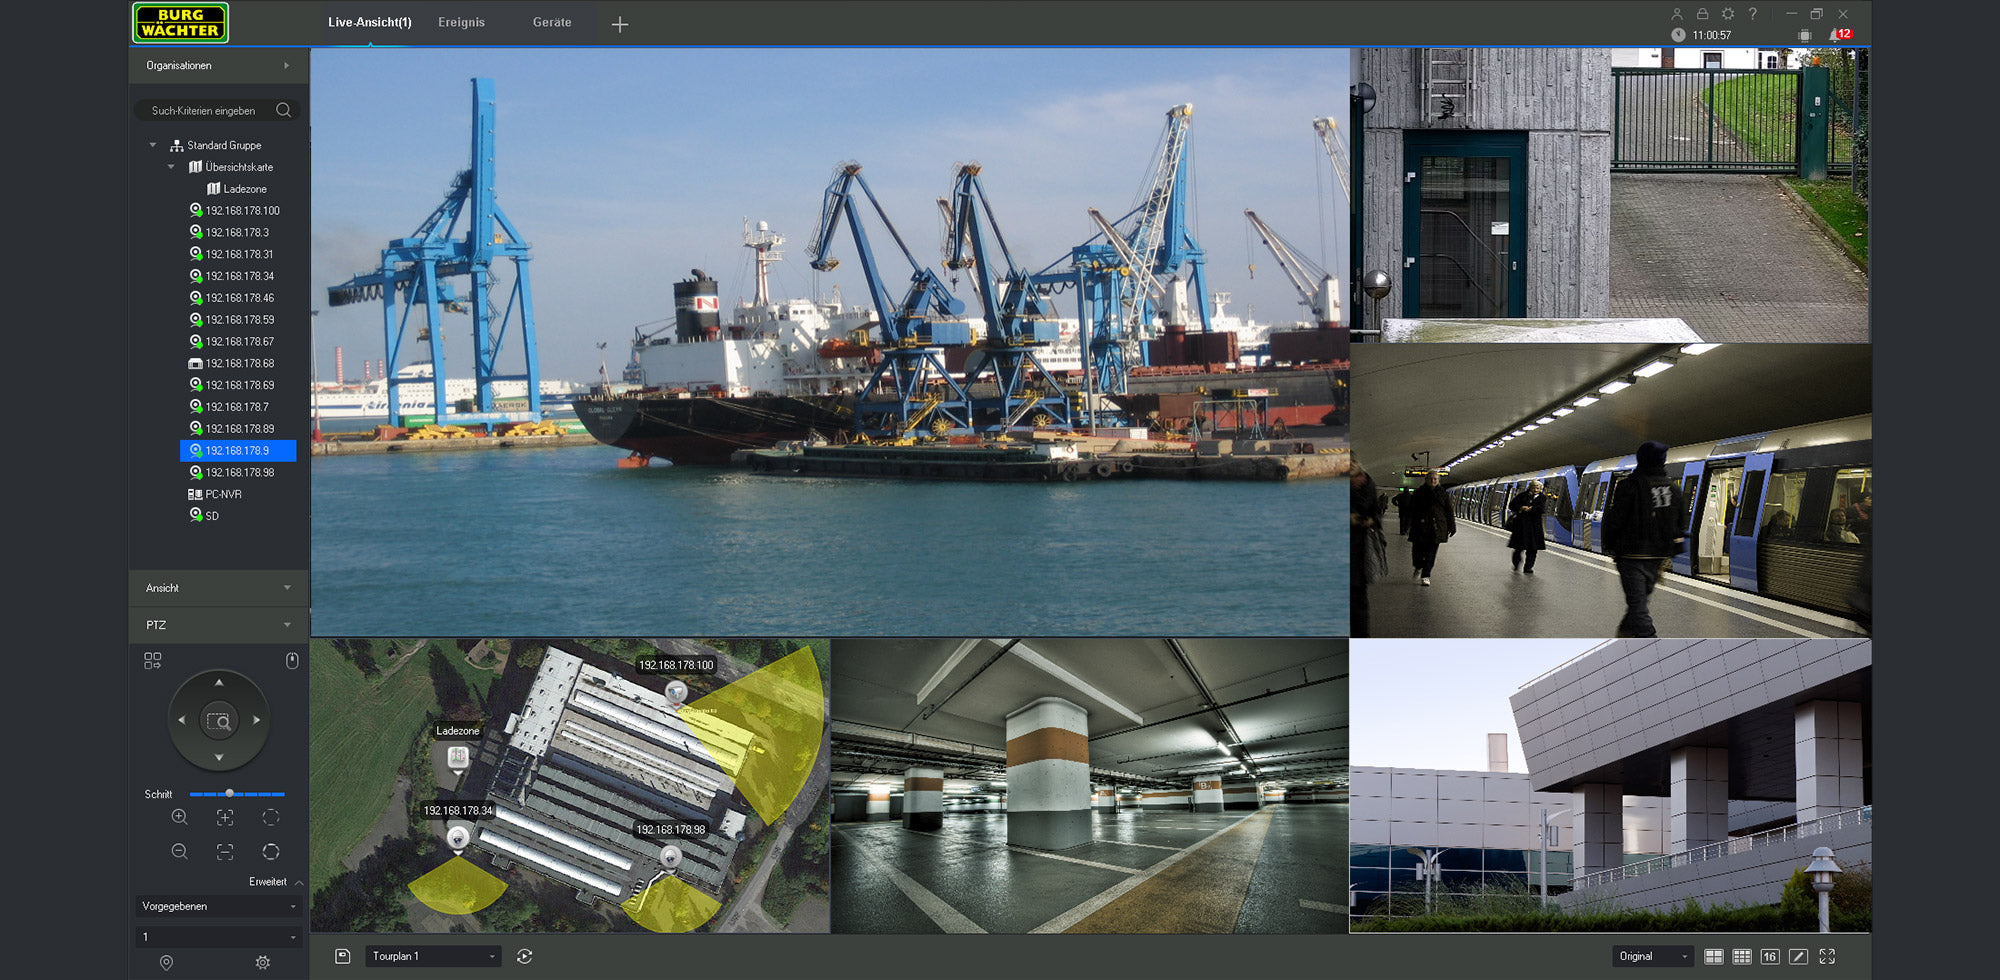Click the lock screen padlock icon
2000x980 pixels.
(x=1702, y=14)
